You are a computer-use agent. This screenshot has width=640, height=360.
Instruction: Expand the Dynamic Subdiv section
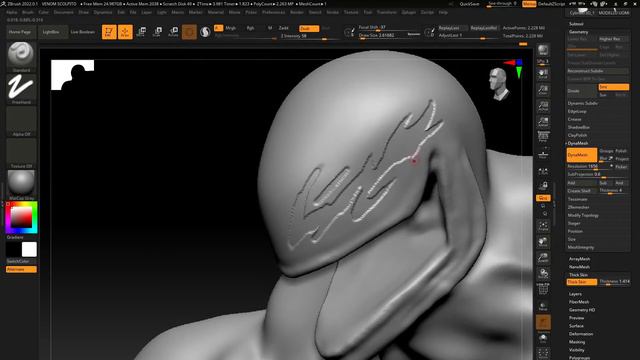point(583,103)
